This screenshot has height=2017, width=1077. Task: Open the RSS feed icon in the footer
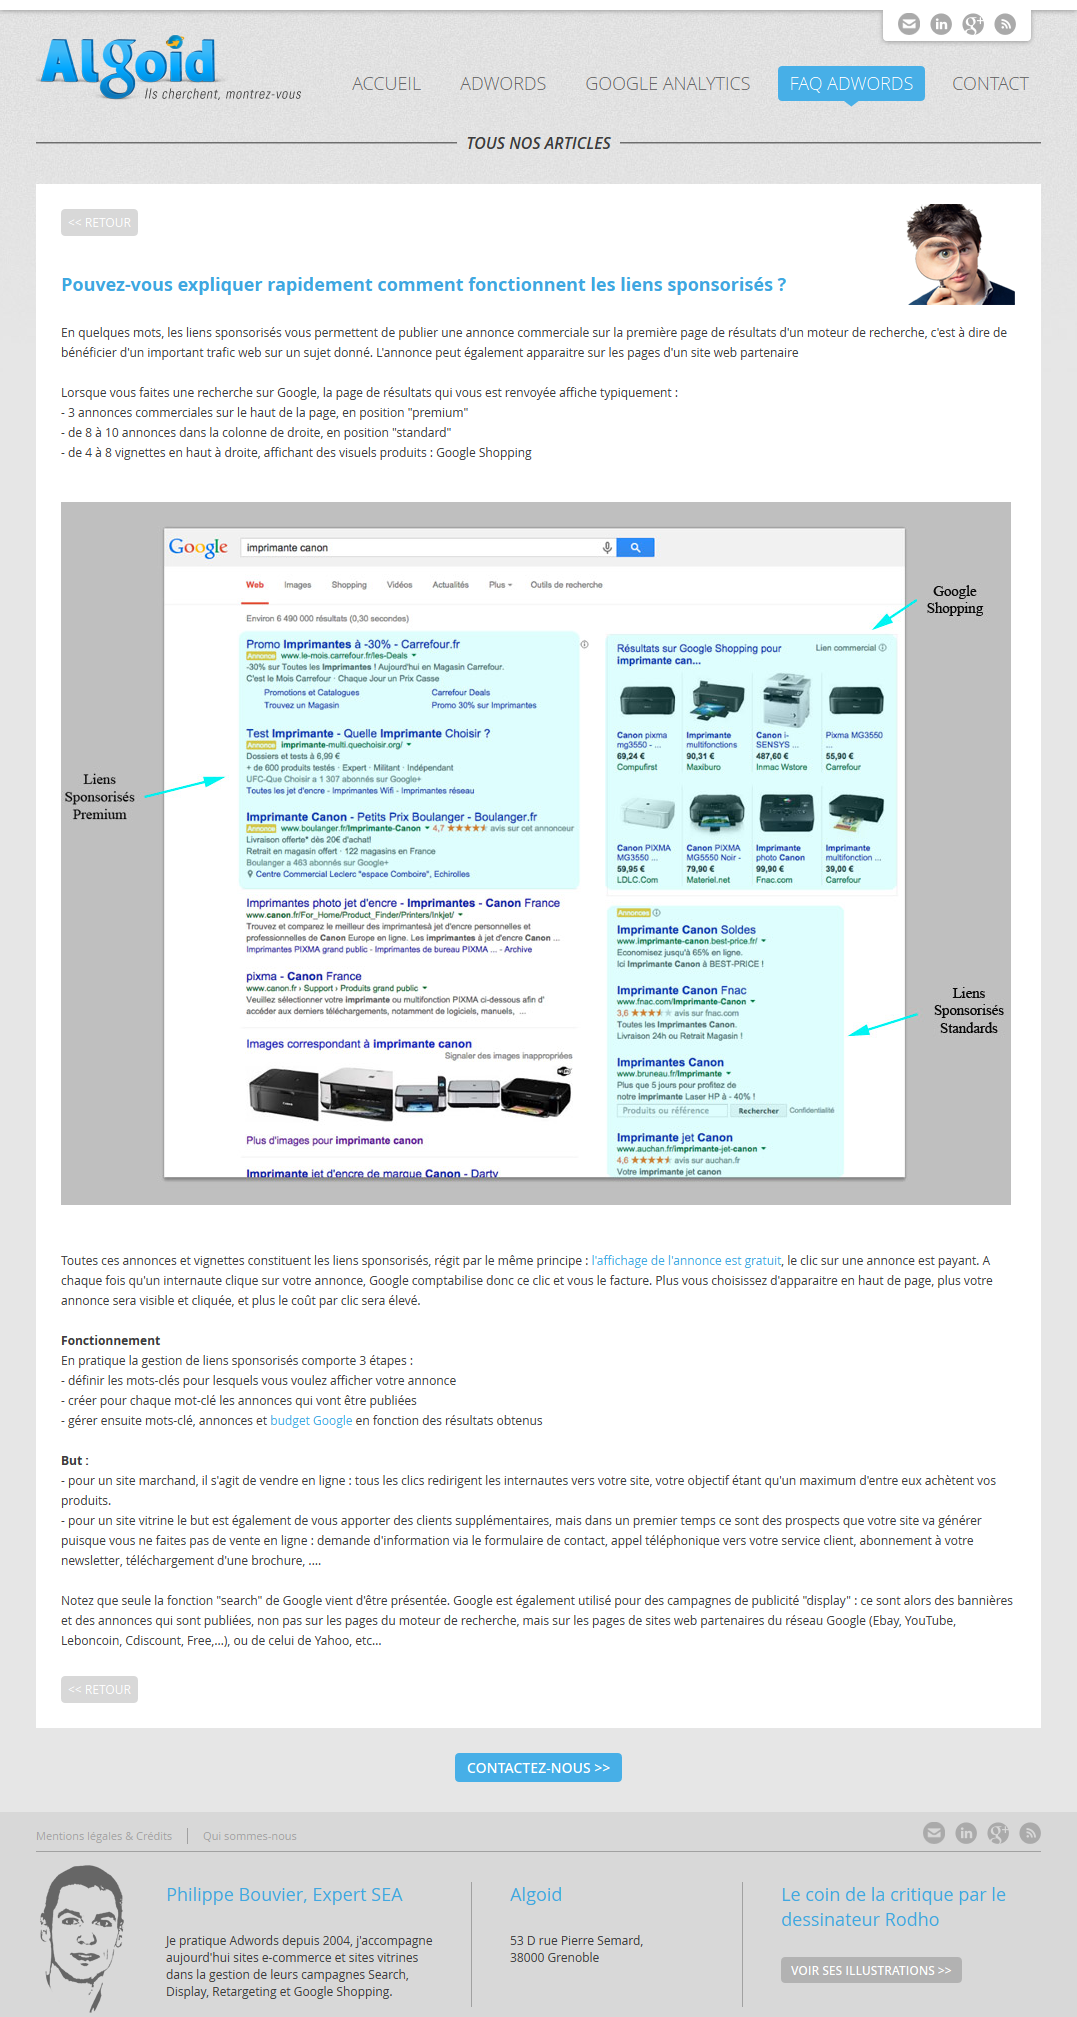(1030, 1832)
